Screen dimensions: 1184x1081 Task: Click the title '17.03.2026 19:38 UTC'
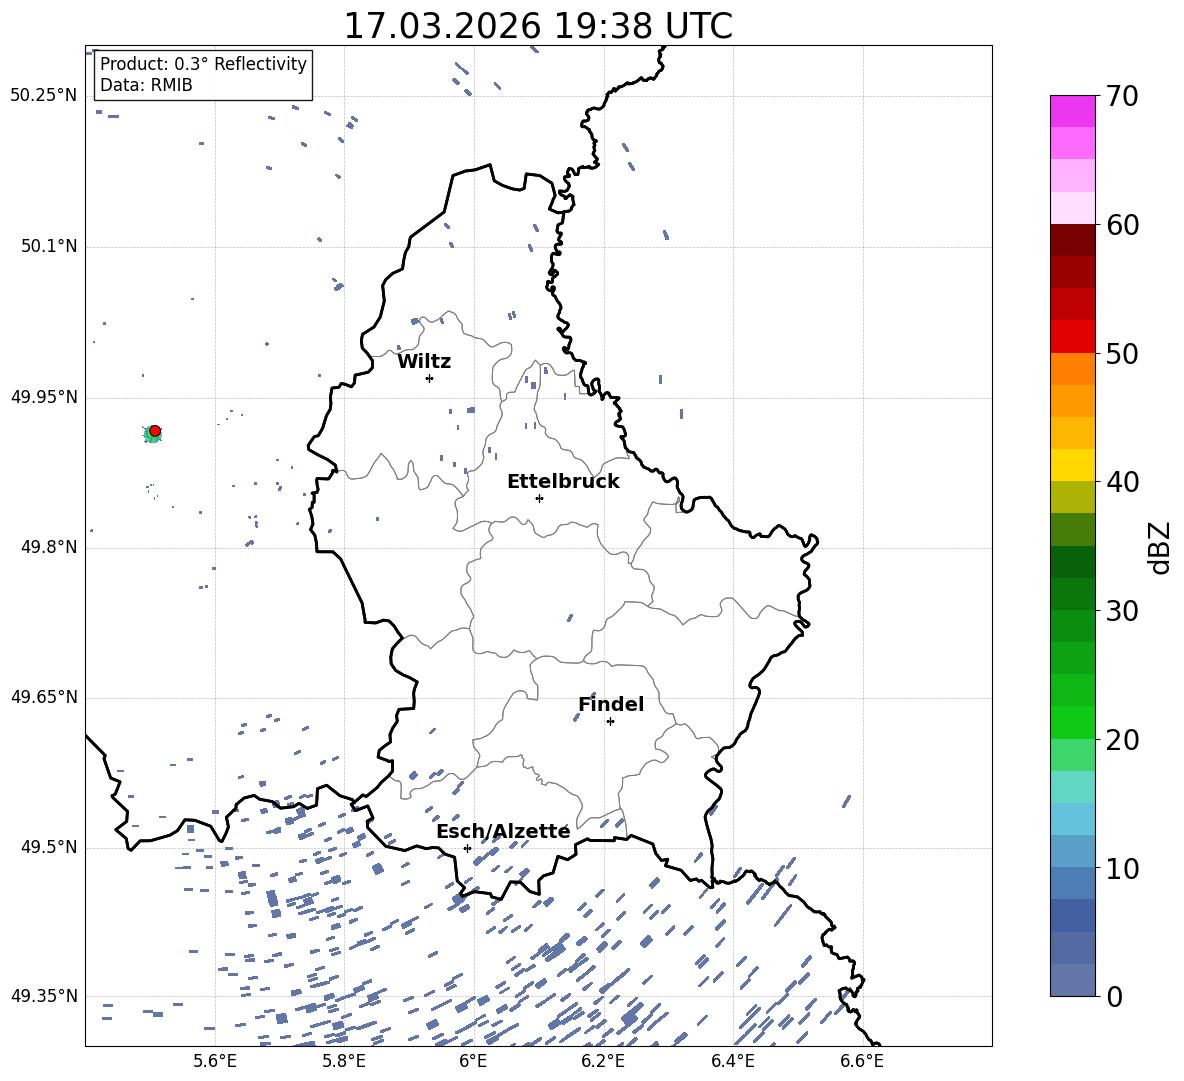click(538, 25)
